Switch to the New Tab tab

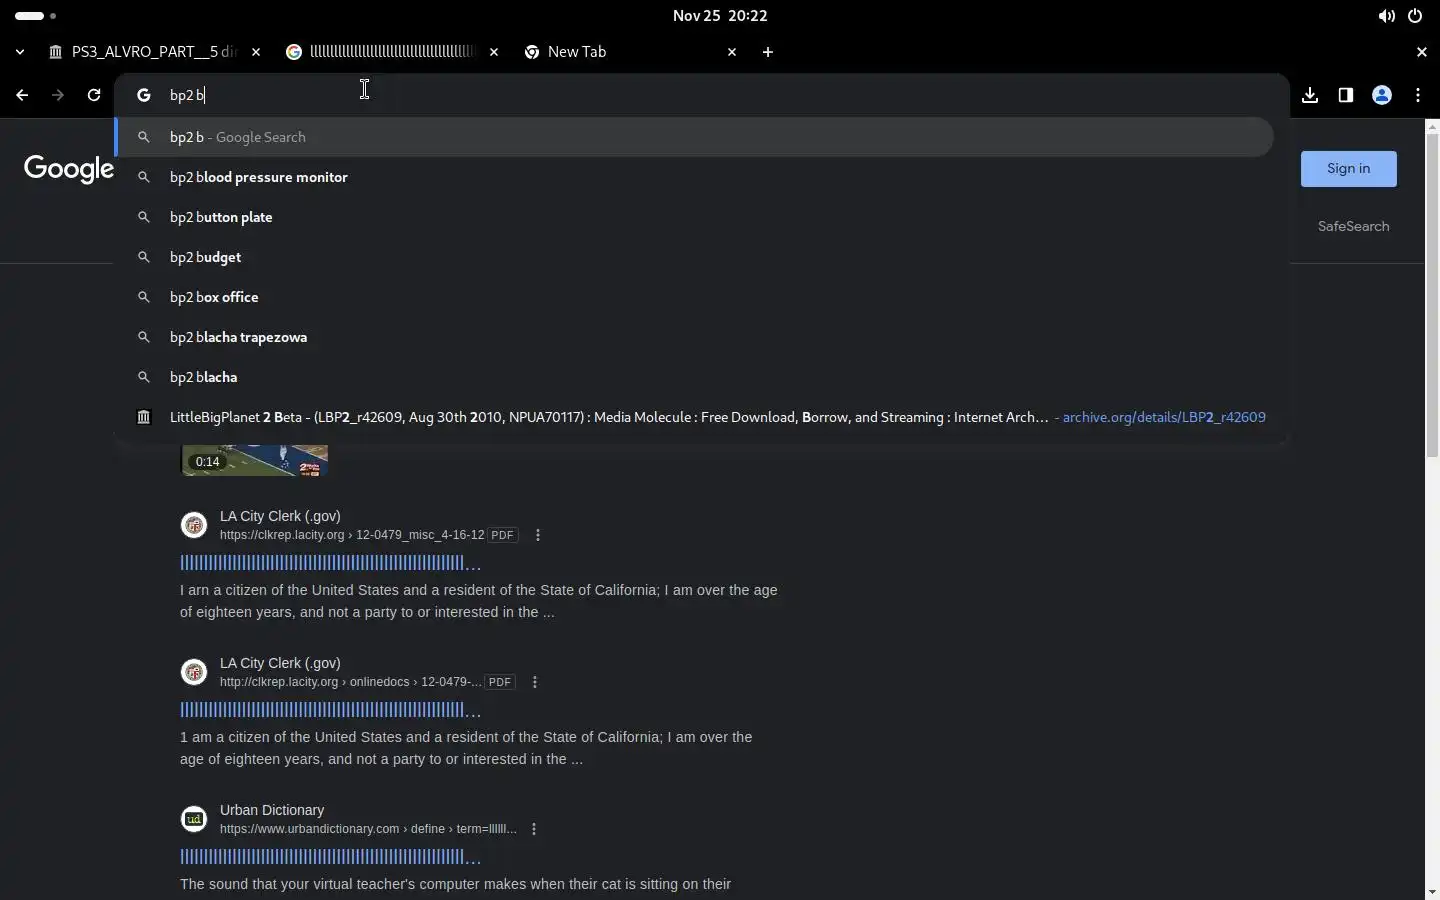click(630, 52)
